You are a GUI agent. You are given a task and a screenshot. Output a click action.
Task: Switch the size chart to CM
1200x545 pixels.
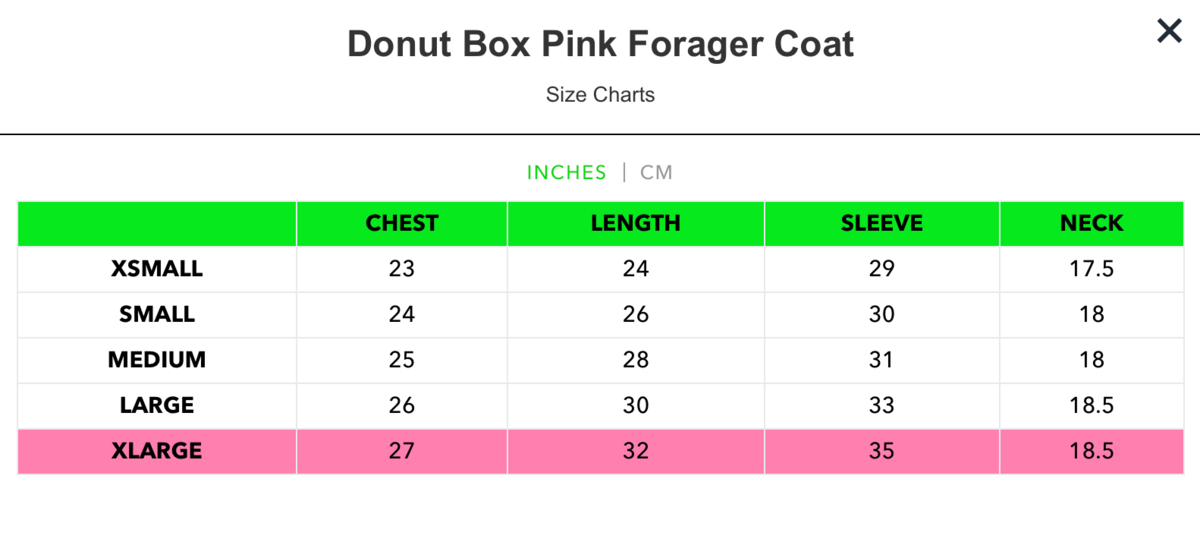(x=656, y=172)
